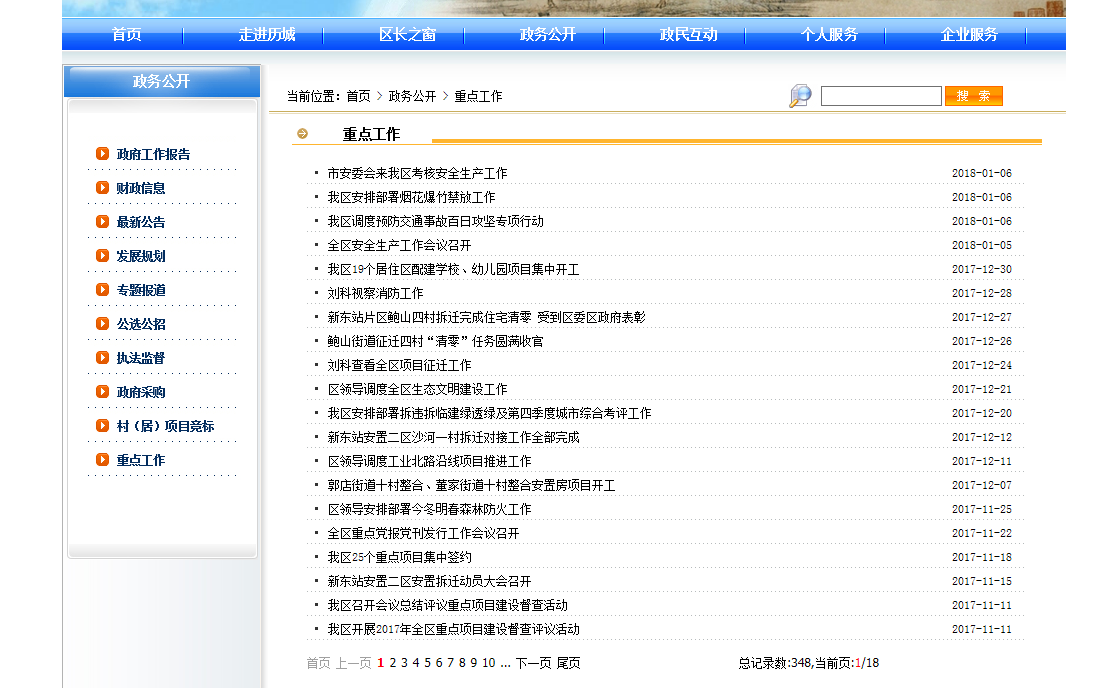Open article 我区25个重点项目集中签约
Viewport: 1105px width, 688px height.
click(x=400, y=557)
